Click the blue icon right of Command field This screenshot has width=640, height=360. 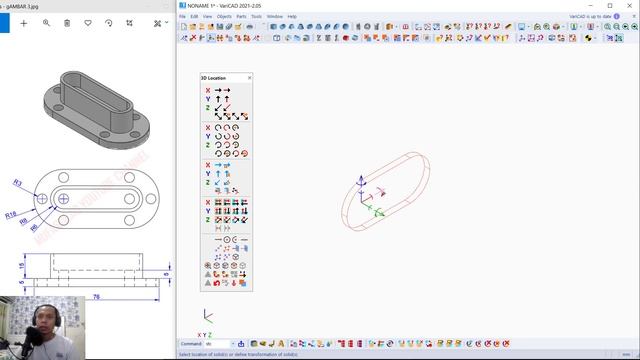241,344
